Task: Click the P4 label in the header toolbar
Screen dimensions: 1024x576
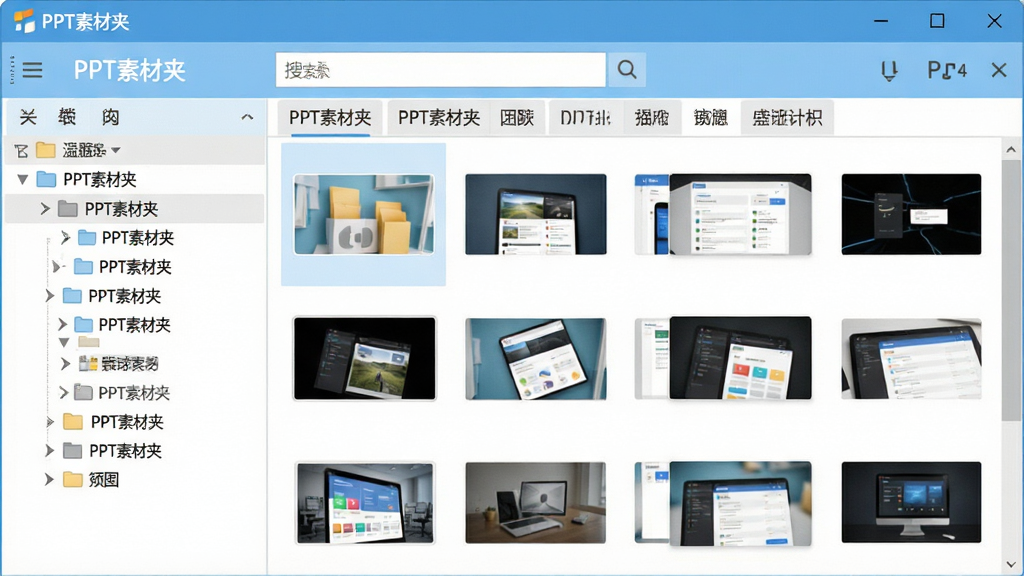Action: click(947, 70)
